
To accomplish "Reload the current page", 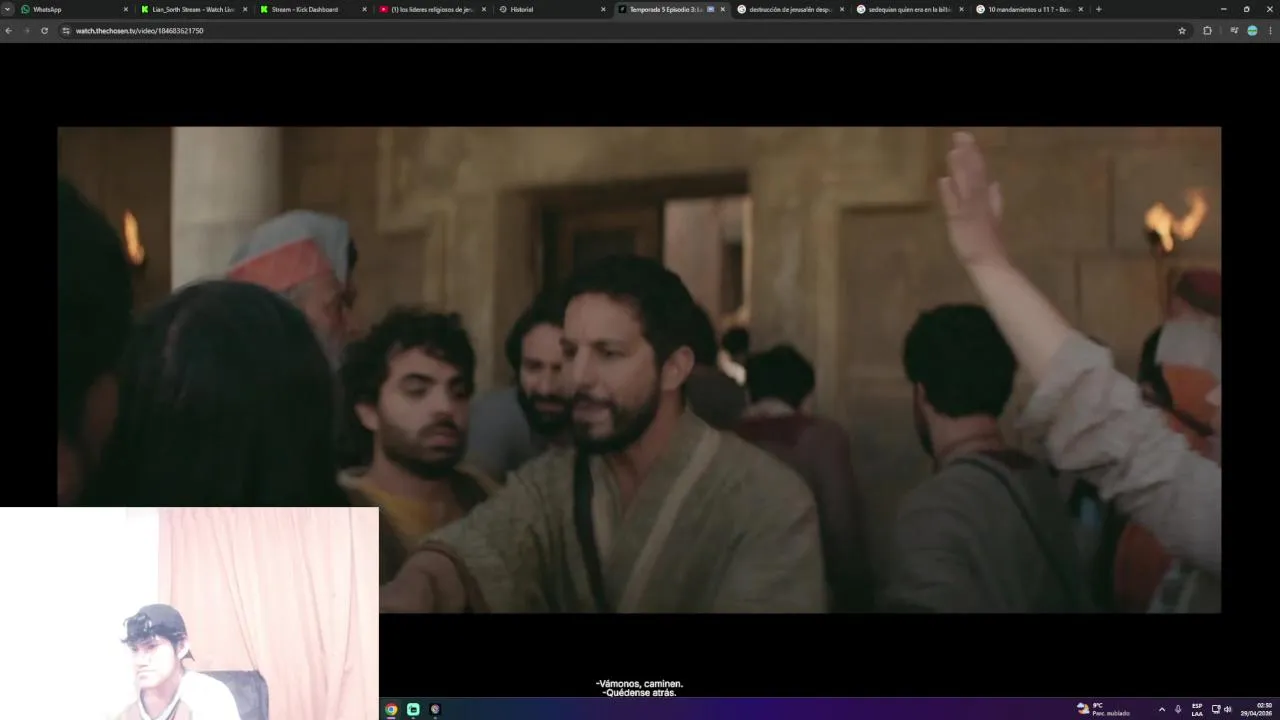I will point(44,31).
